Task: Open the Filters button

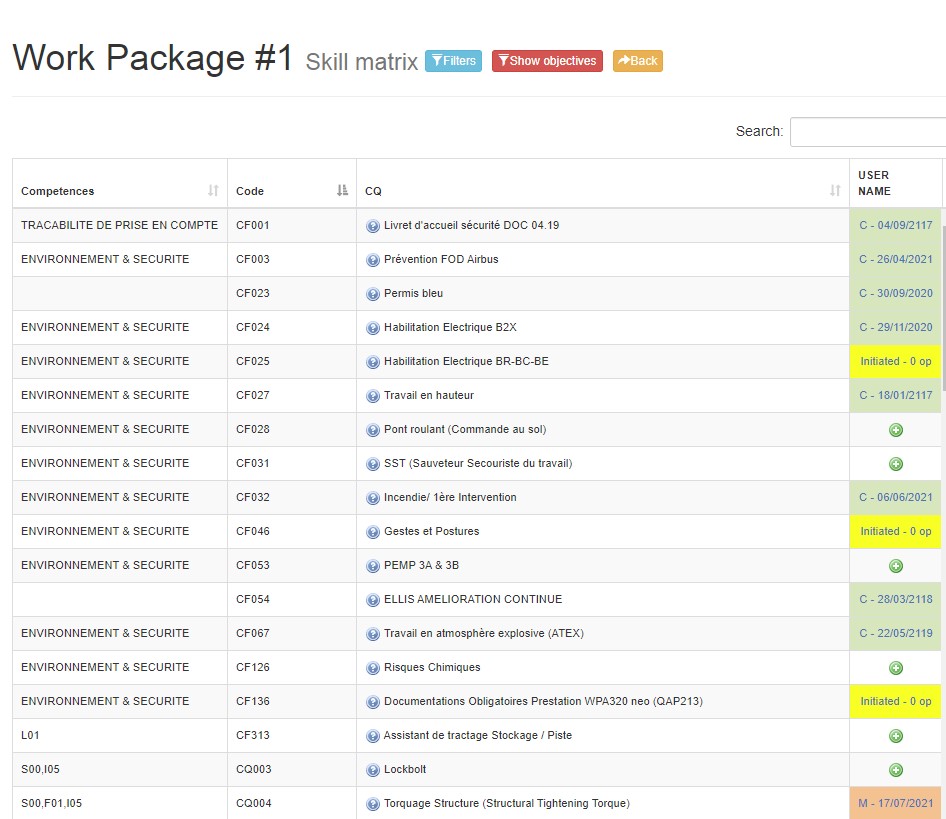Action: [453, 61]
